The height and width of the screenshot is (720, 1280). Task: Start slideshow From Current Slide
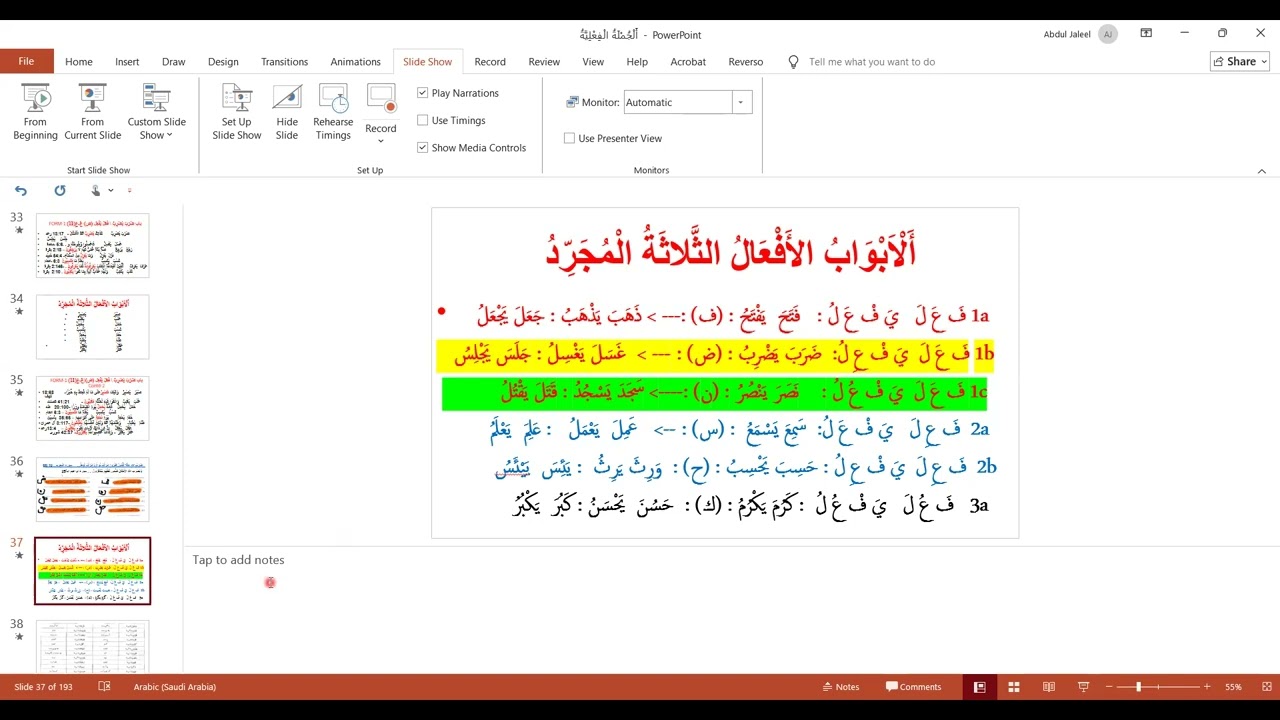click(x=93, y=113)
